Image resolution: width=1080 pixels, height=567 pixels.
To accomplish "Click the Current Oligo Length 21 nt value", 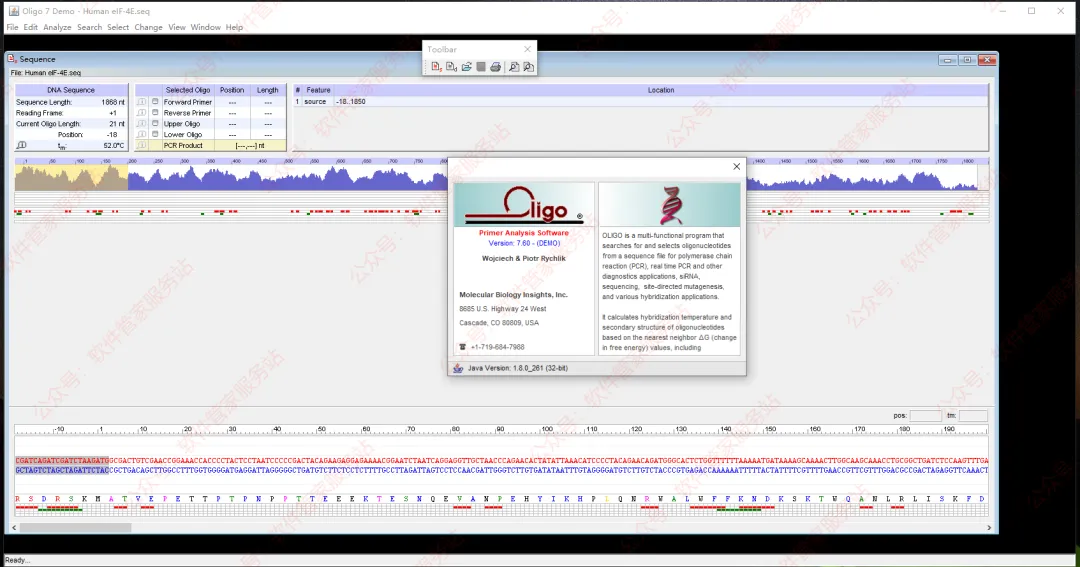I will click(x=116, y=124).
